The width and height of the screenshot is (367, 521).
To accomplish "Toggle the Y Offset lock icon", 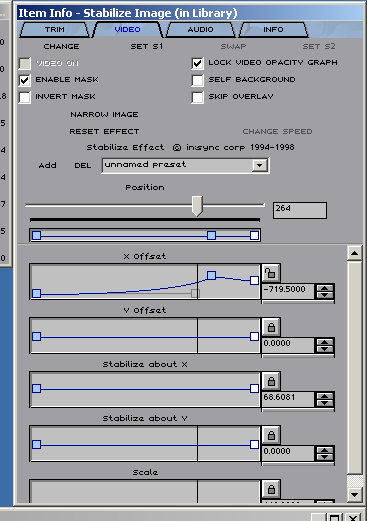I will click(x=271, y=328).
